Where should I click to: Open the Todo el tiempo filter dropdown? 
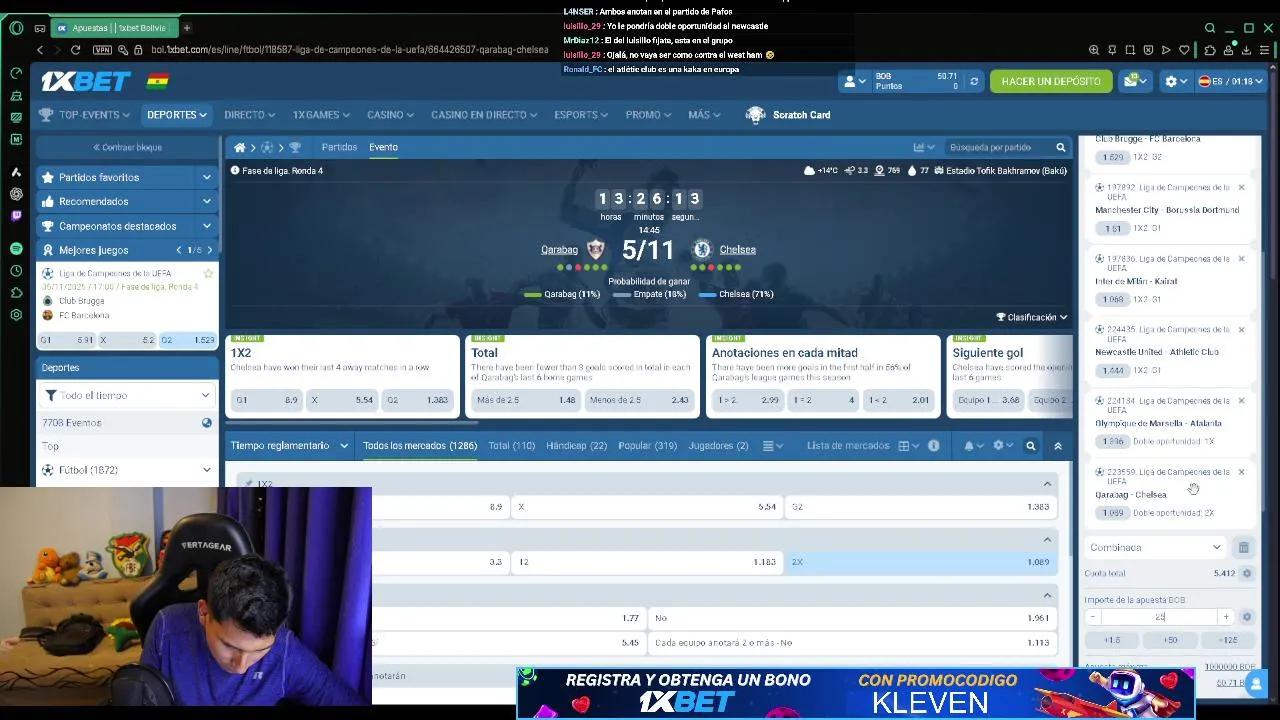pos(127,395)
